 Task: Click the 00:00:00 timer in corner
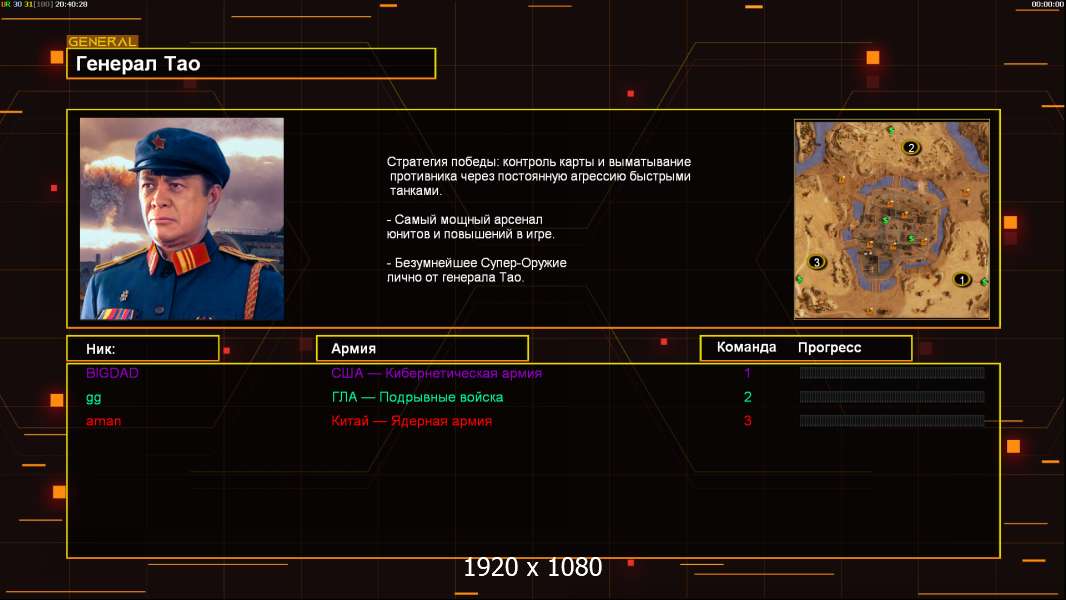(1047, 4)
